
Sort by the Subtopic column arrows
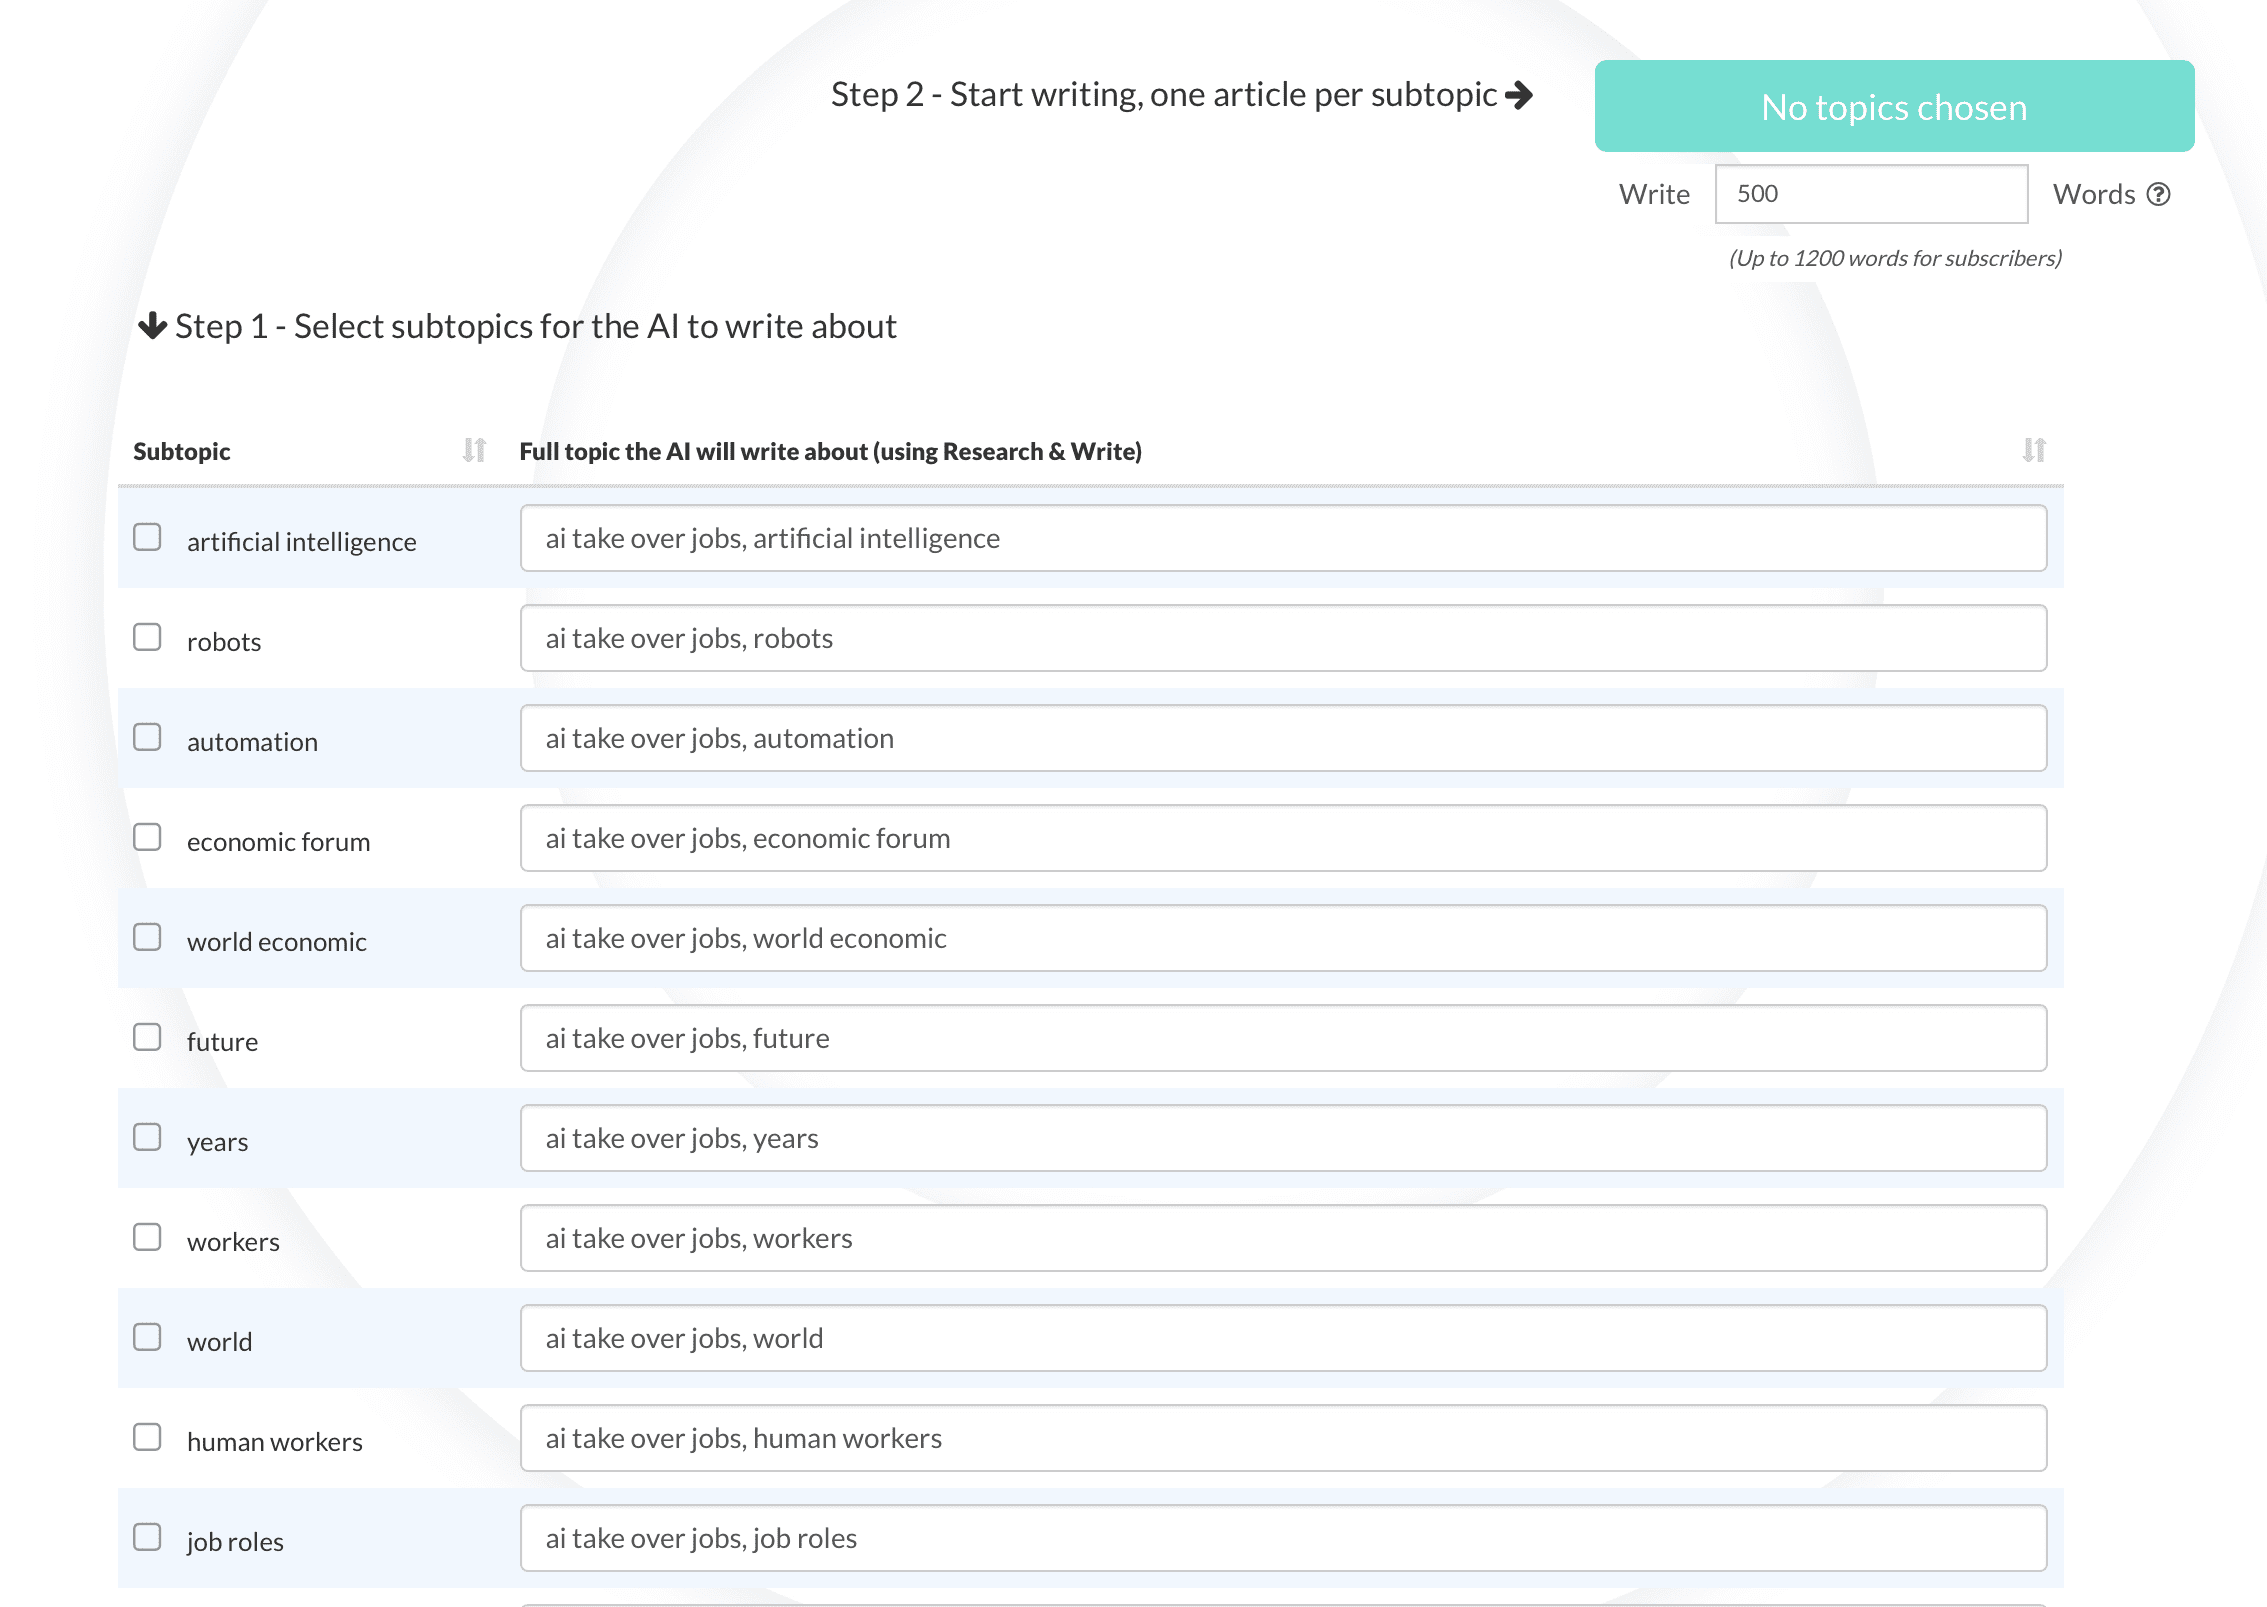pos(474,451)
